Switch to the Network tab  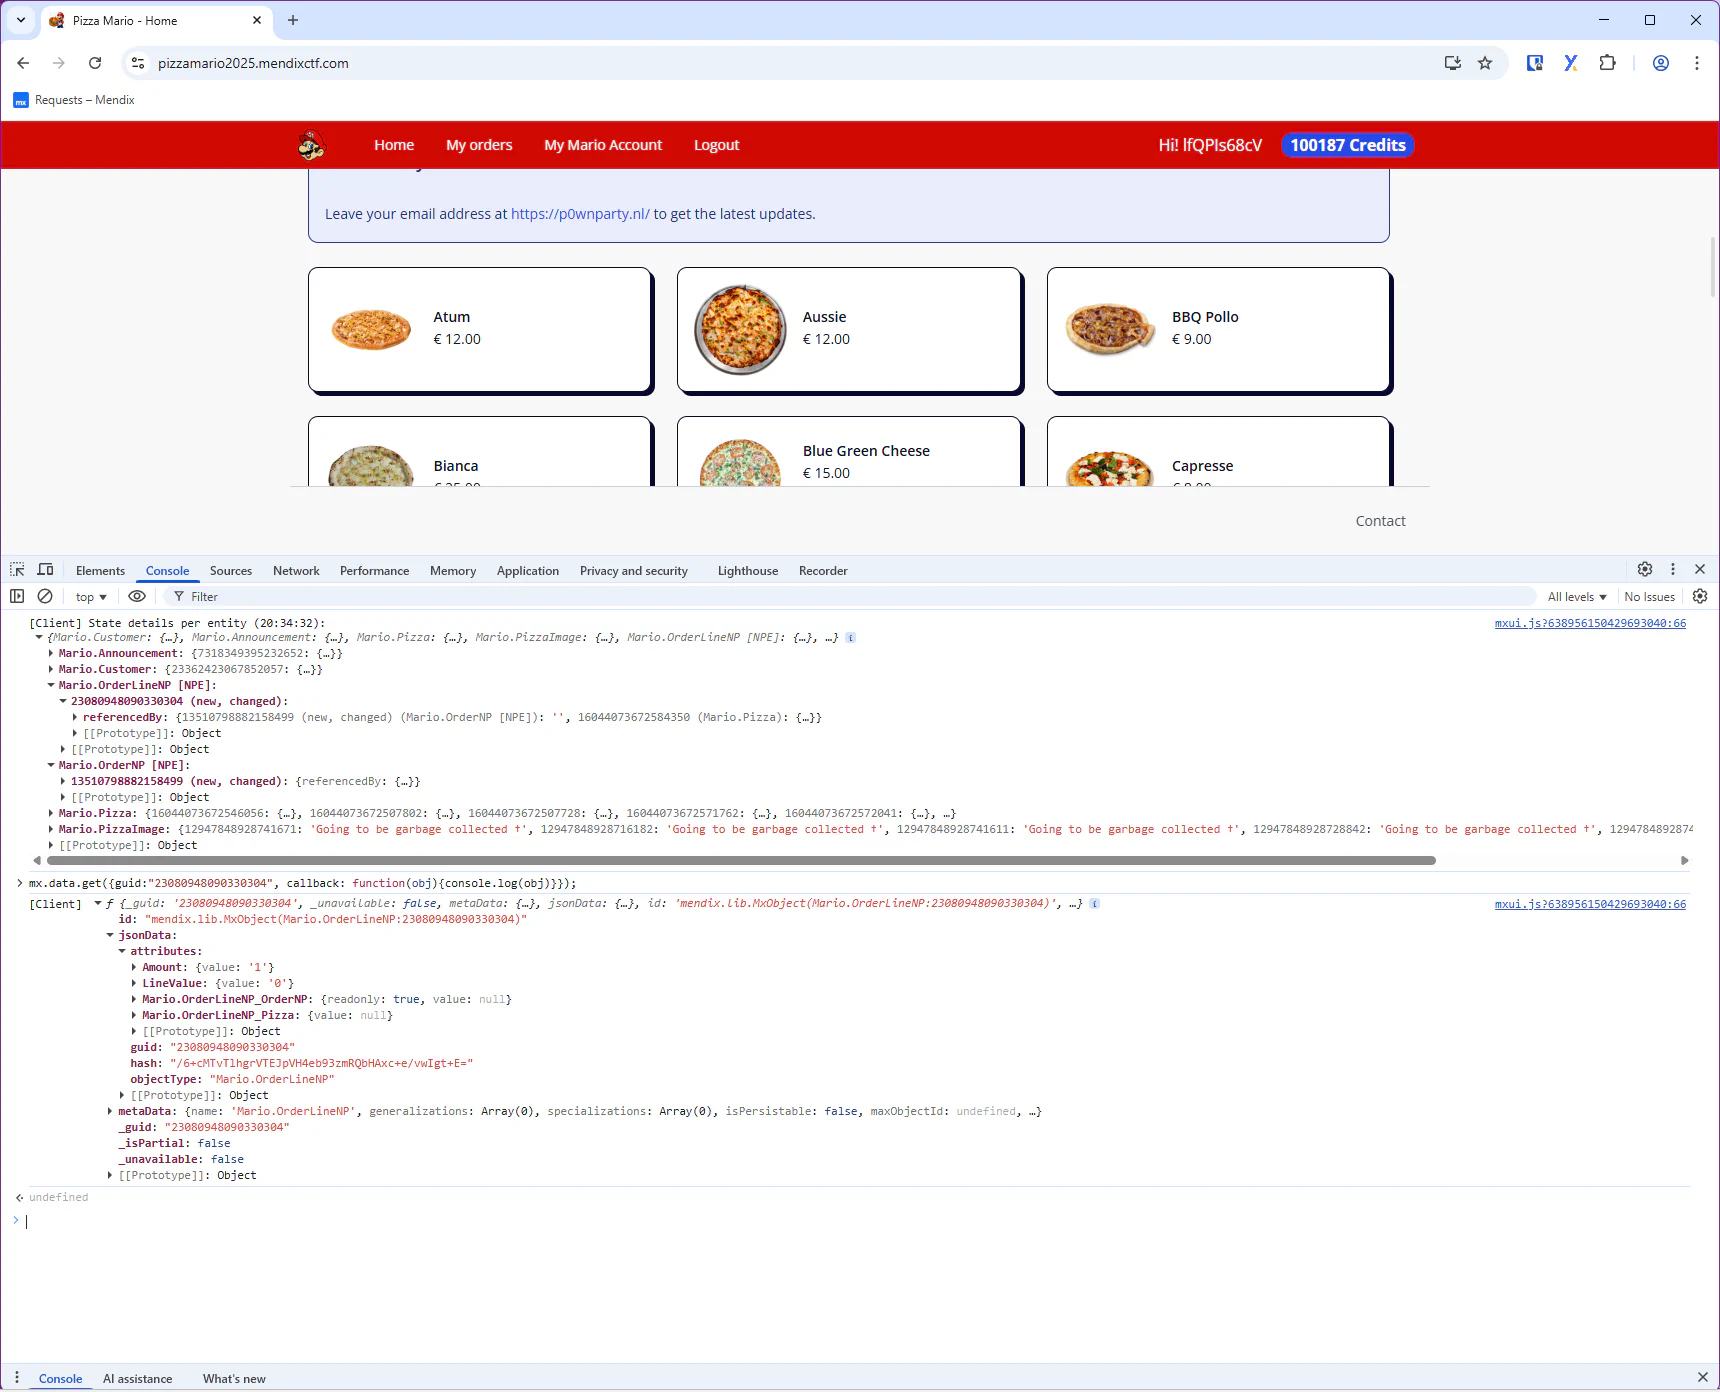[296, 570]
